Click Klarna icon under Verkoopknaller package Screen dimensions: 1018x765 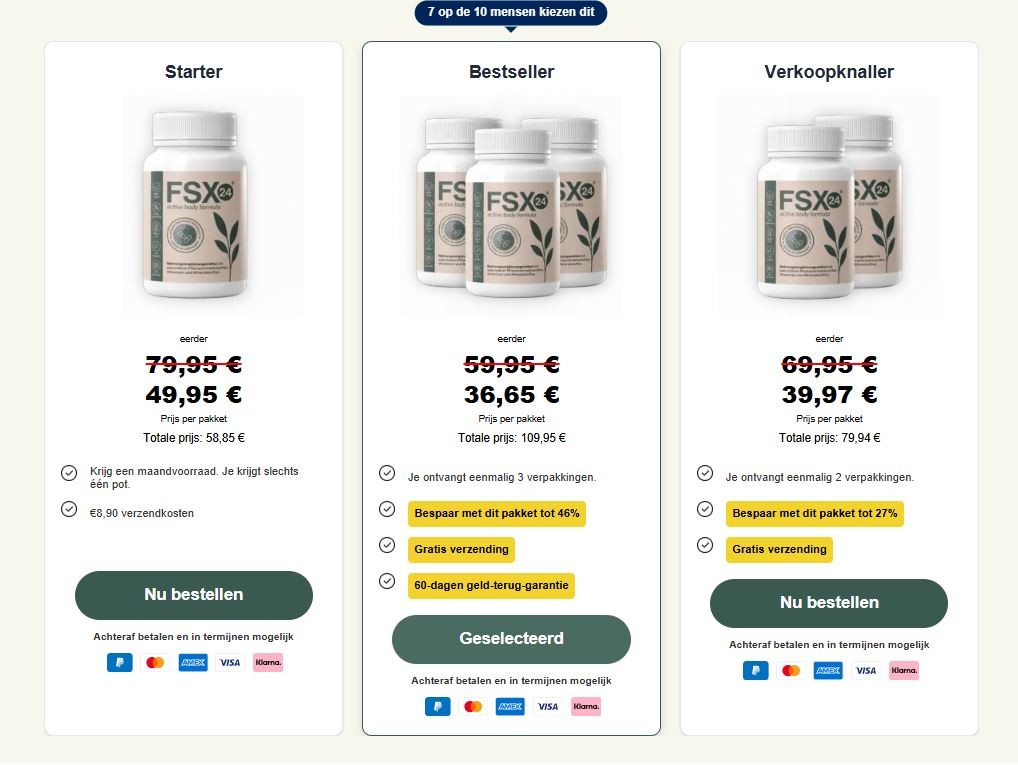[x=904, y=670]
